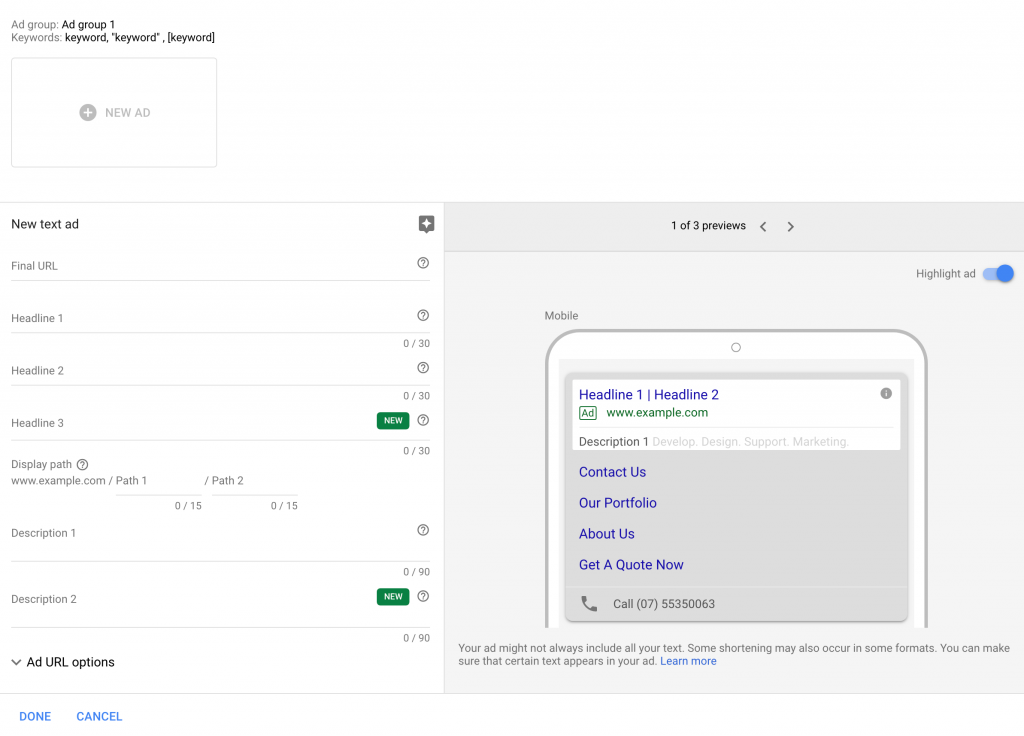The image size is (1024, 736).
Task: Open help icon beside Headline 3
Action: (x=423, y=420)
